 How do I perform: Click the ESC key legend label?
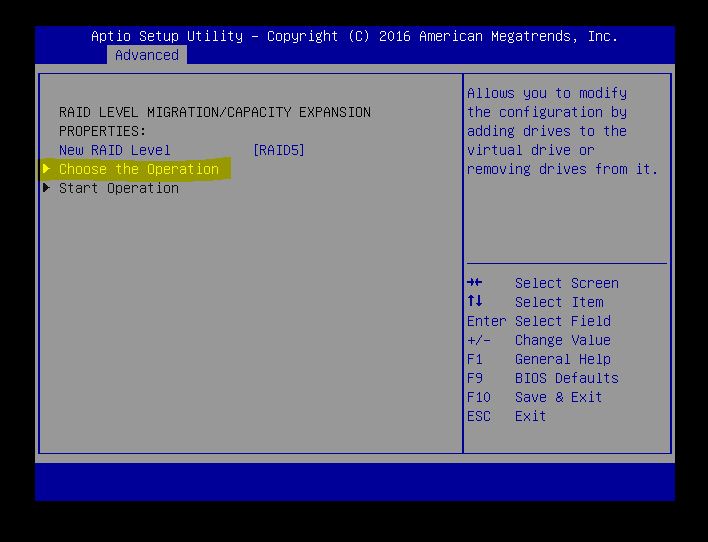478,416
